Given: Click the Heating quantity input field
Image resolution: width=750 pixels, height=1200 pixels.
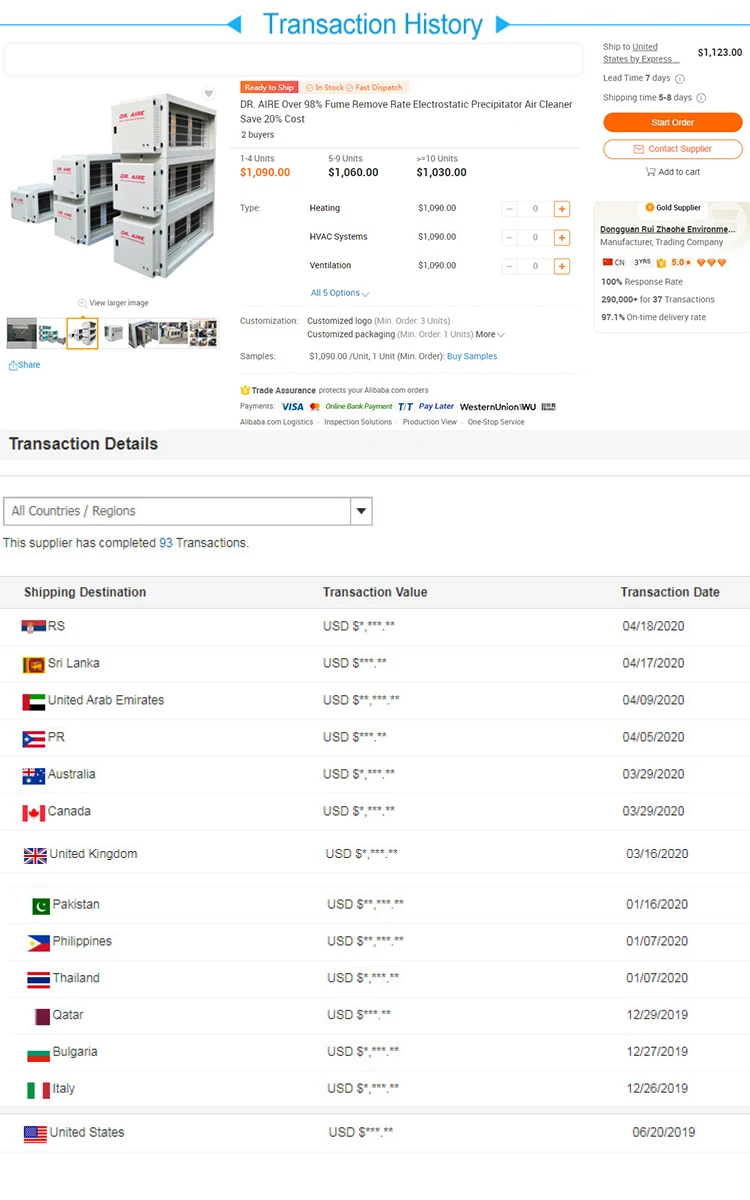Looking at the screenshot, I should 536,209.
